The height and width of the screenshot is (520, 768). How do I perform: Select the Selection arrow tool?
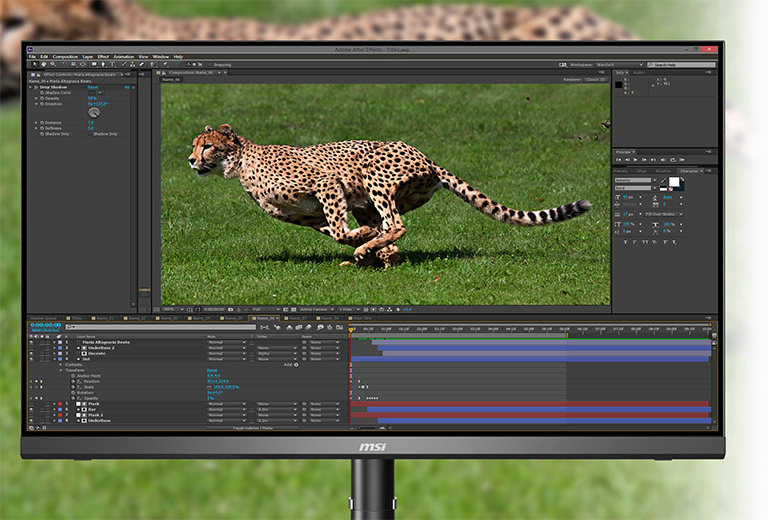(34, 64)
